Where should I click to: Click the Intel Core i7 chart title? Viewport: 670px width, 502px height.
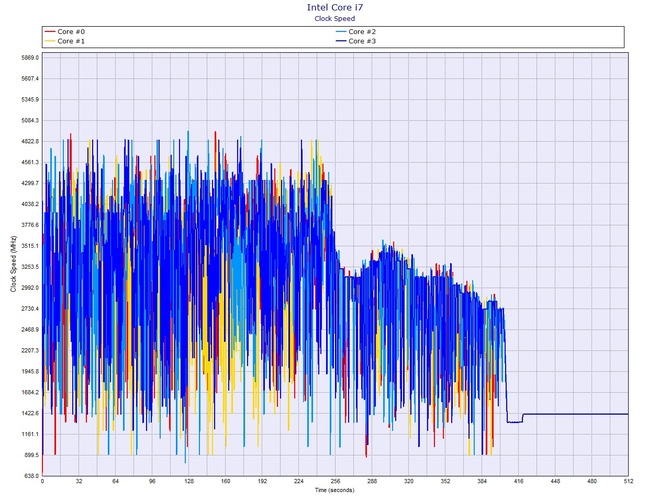pos(335,7)
